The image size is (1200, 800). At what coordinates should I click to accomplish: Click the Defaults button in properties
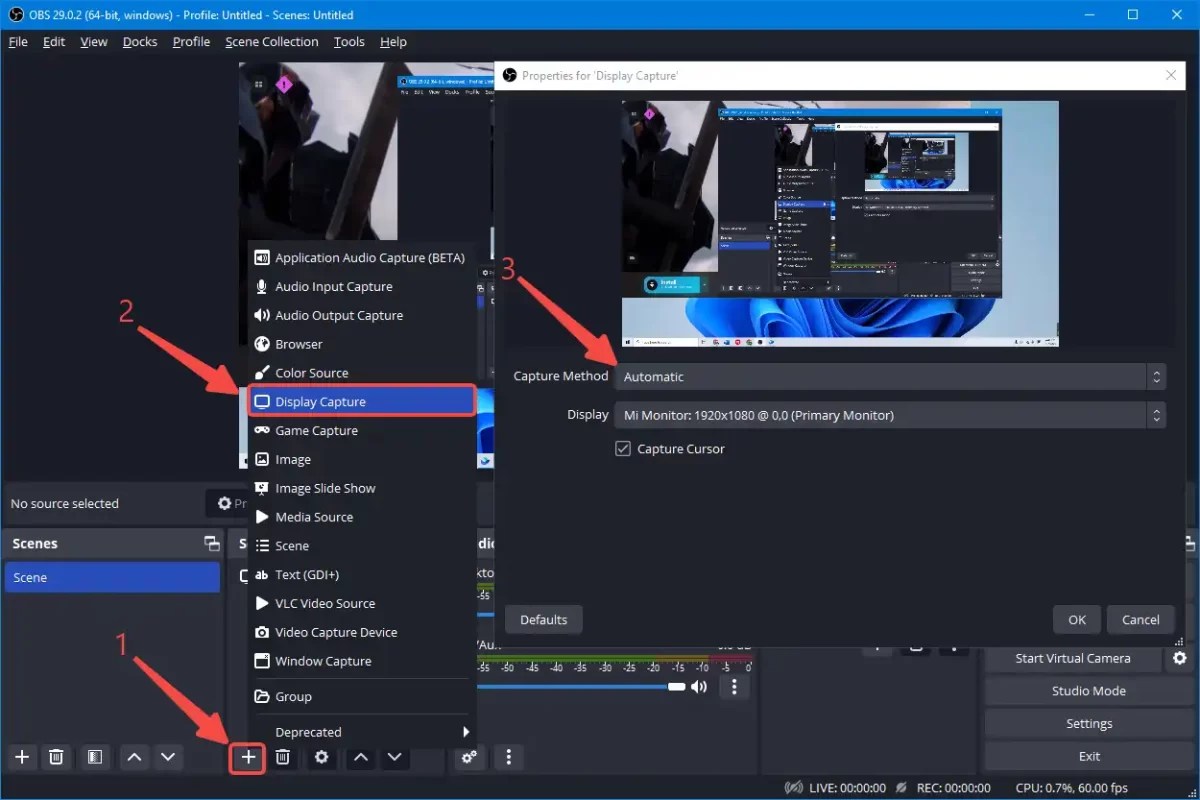543,619
